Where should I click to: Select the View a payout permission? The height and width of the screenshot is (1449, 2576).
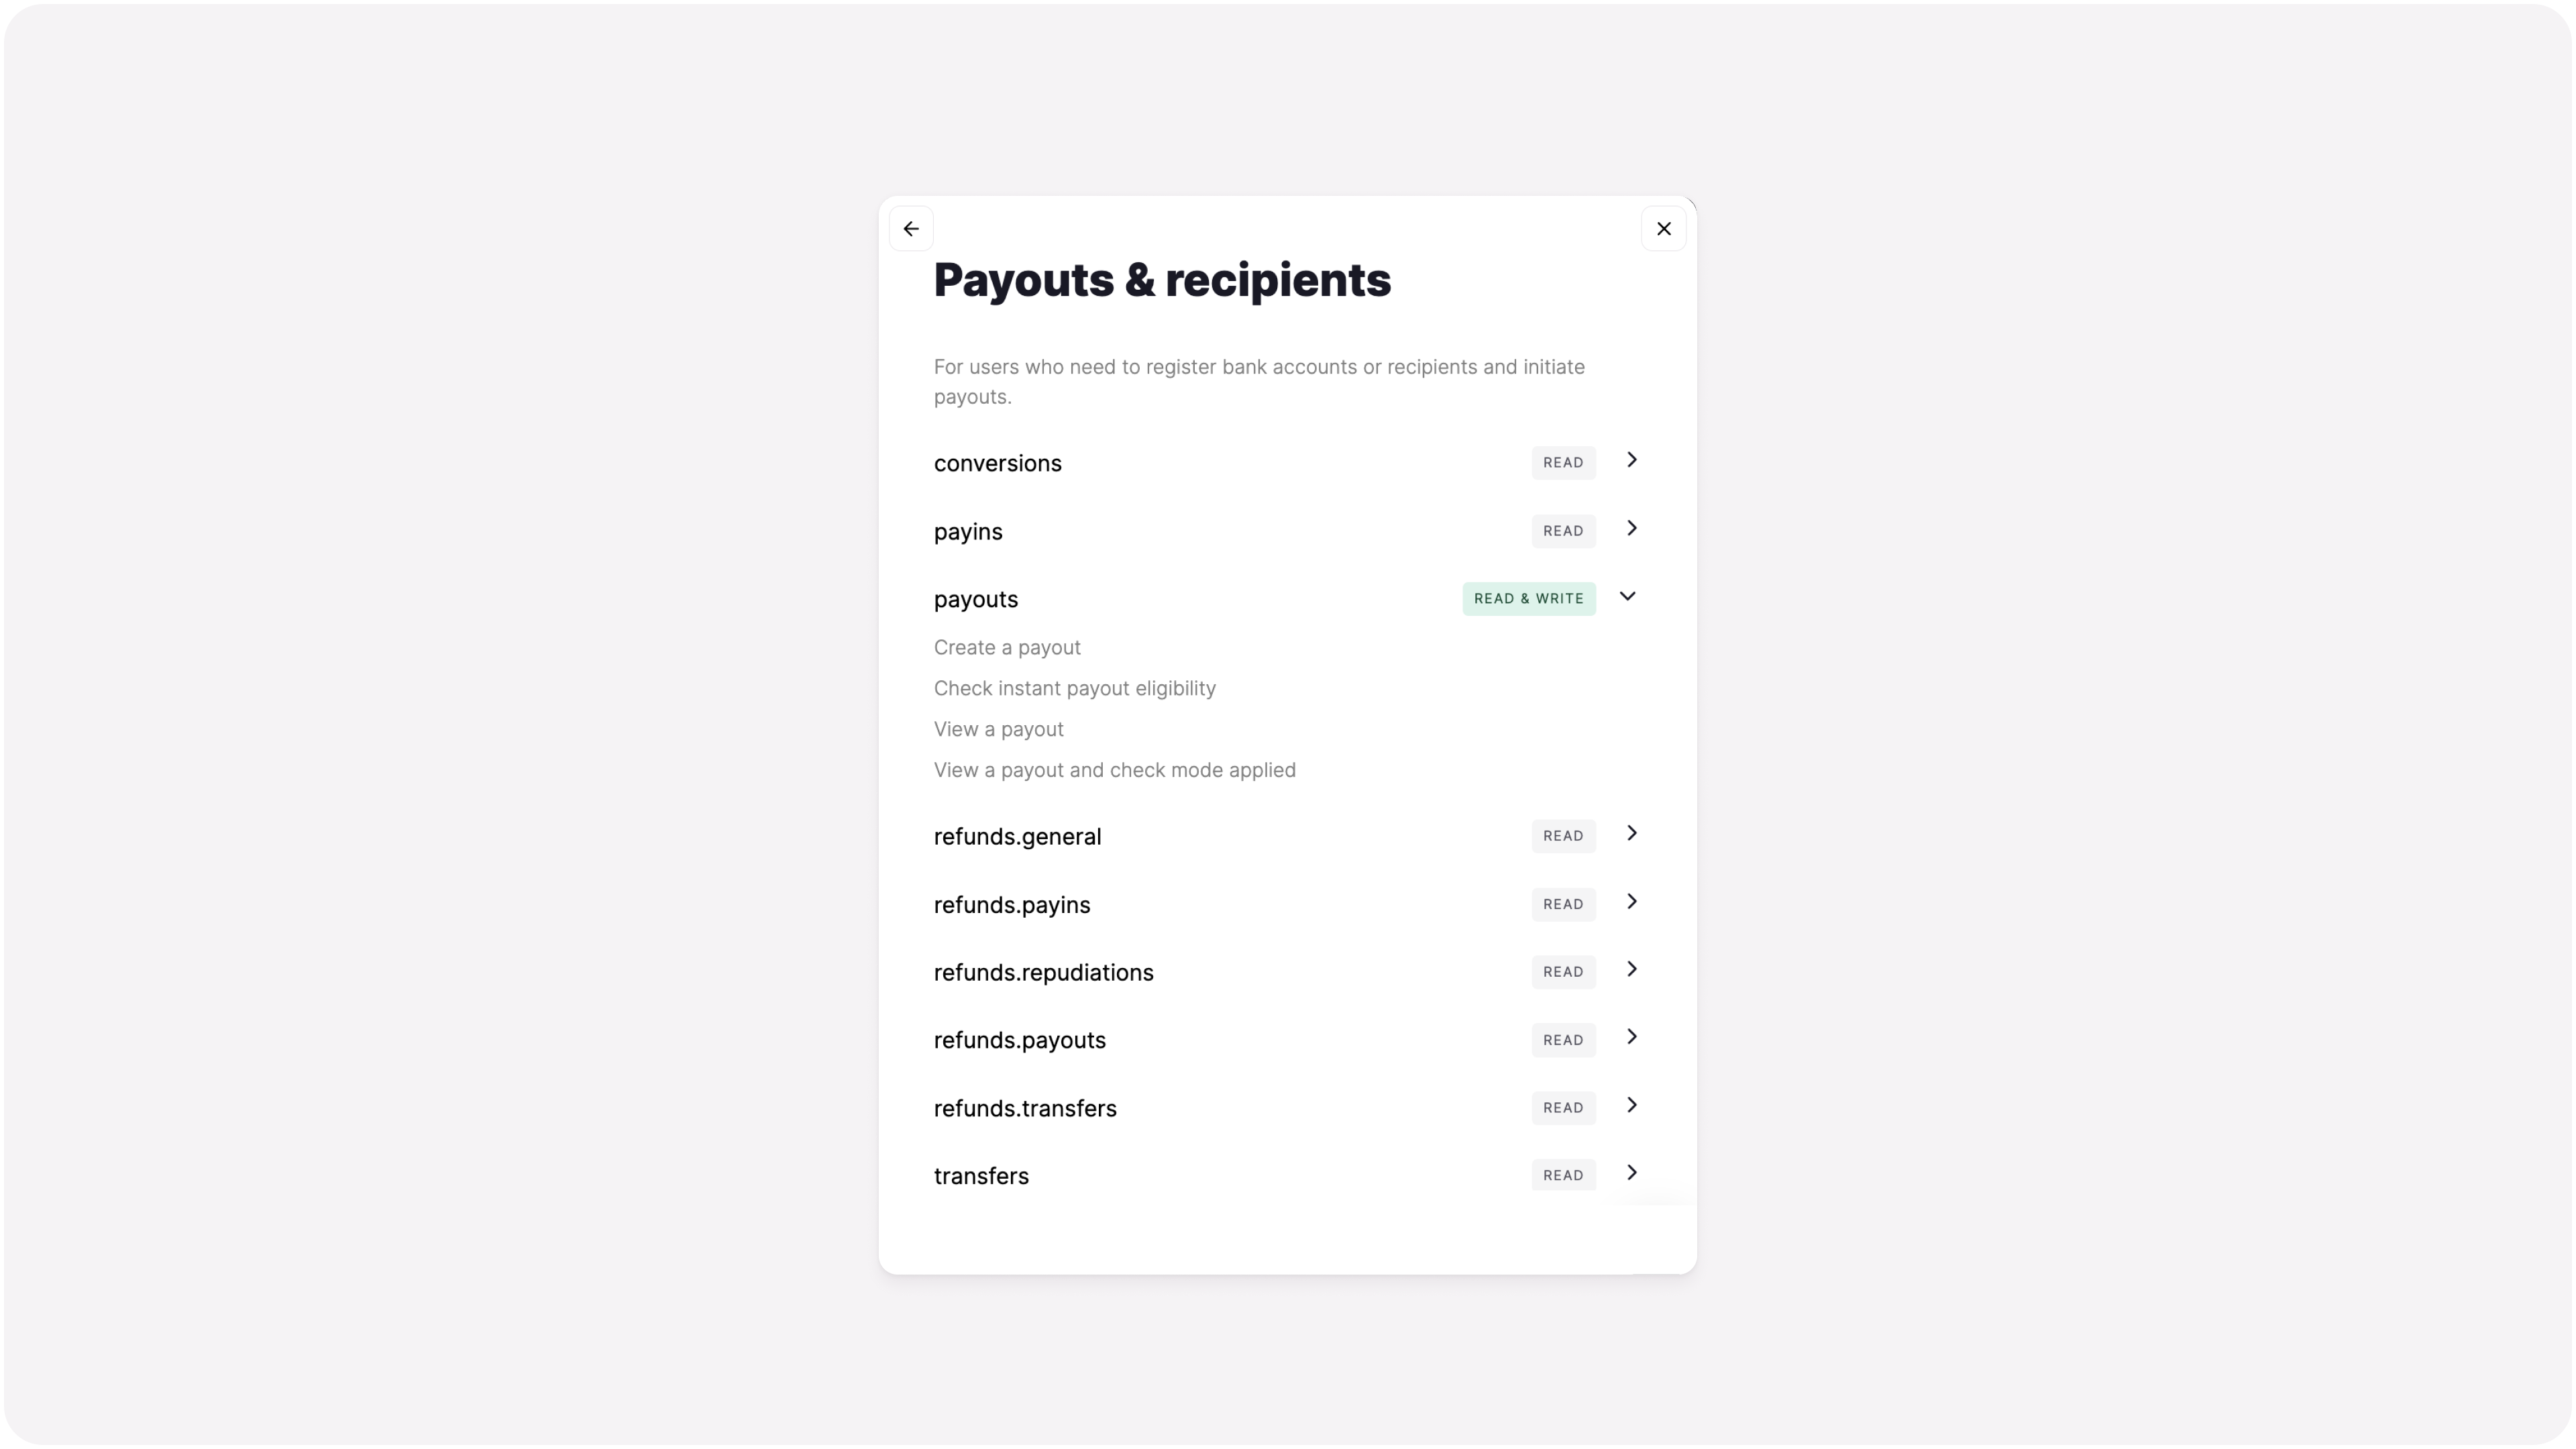pos(998,729)
